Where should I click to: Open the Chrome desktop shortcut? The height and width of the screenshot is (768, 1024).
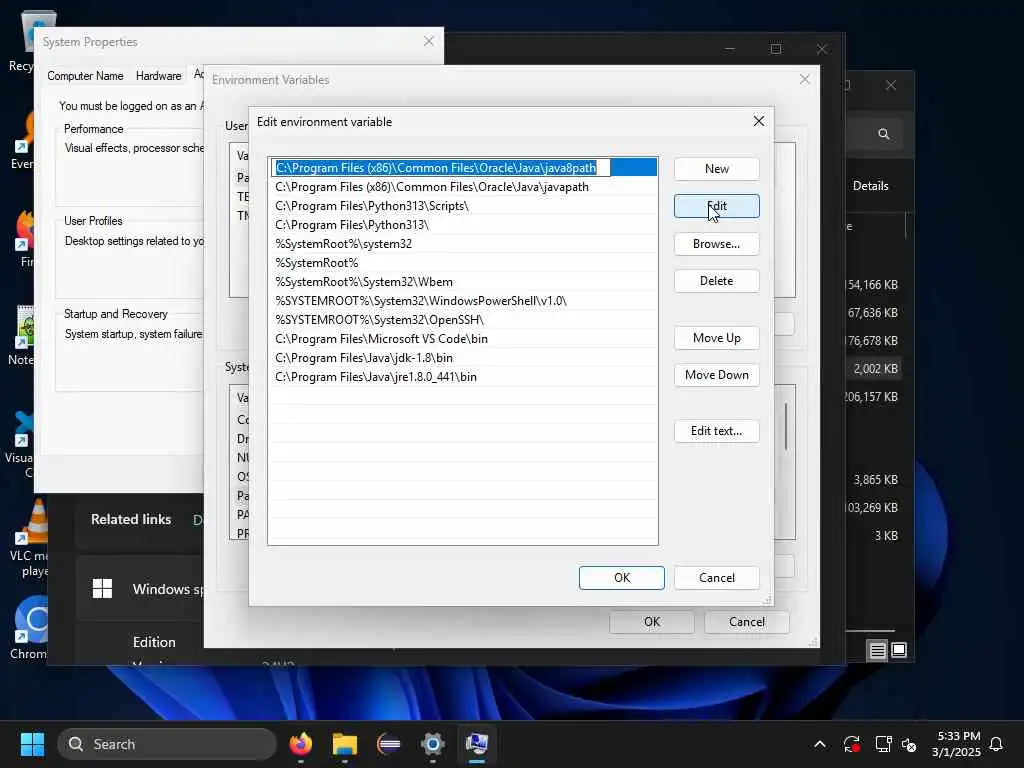point(29,628)
